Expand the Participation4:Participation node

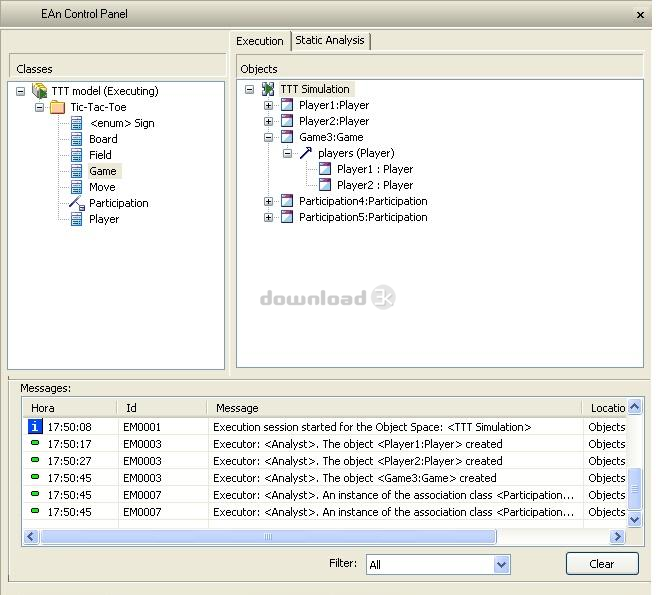(268, 201)
